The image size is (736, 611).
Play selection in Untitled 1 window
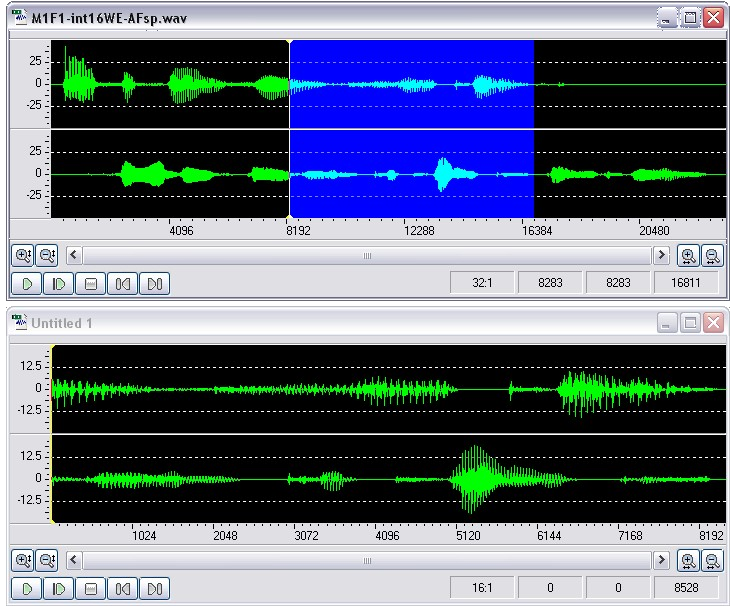pyautogui.click(x=58, y=588)
